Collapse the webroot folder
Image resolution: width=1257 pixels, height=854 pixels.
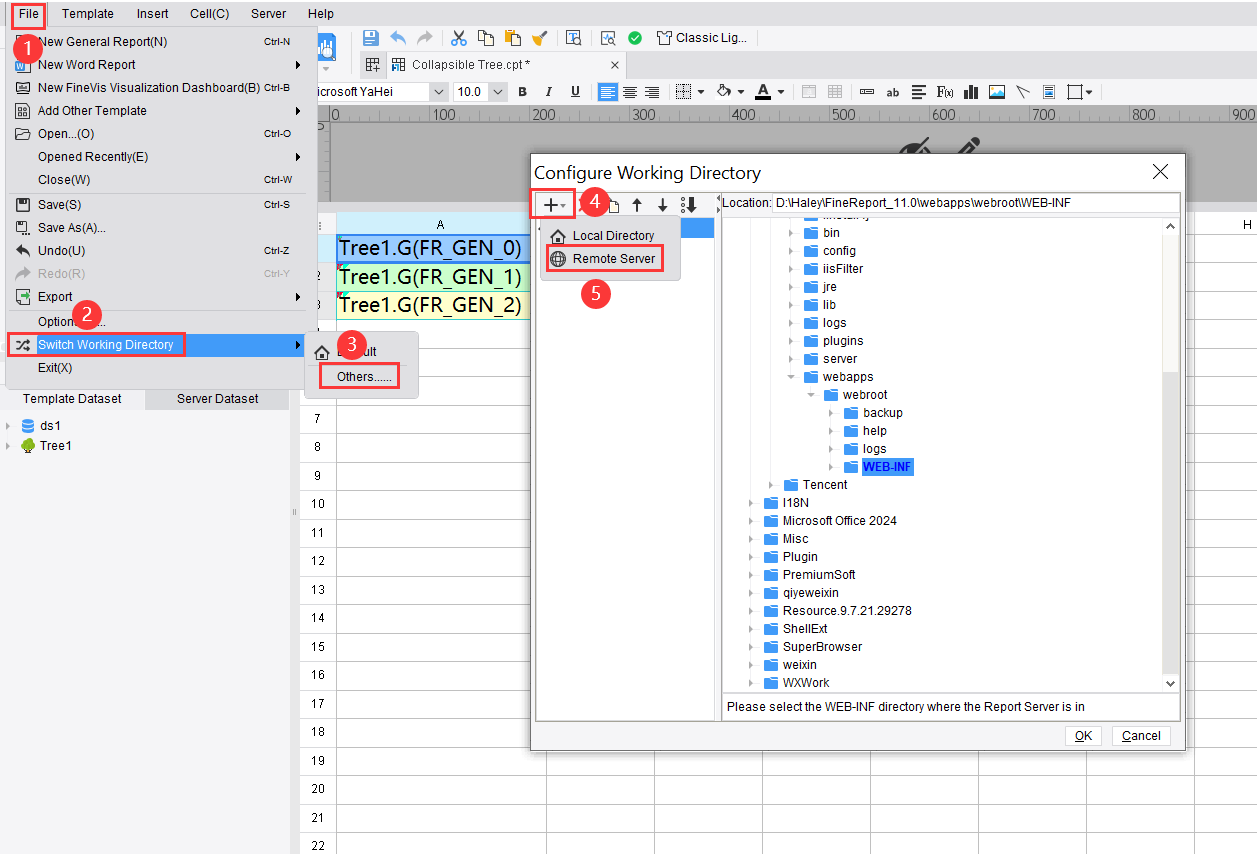812,394
